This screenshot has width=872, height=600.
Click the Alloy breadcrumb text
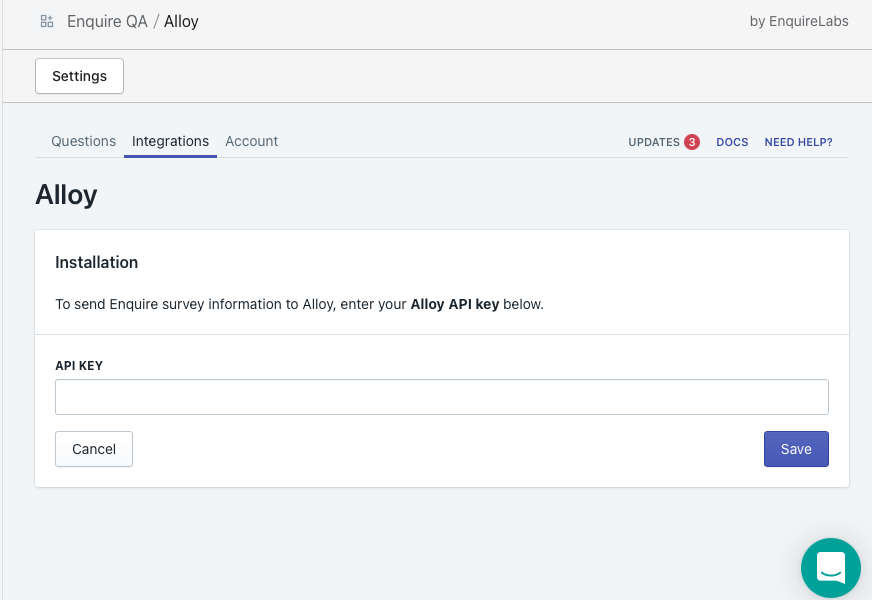click(x=181, y=21)
